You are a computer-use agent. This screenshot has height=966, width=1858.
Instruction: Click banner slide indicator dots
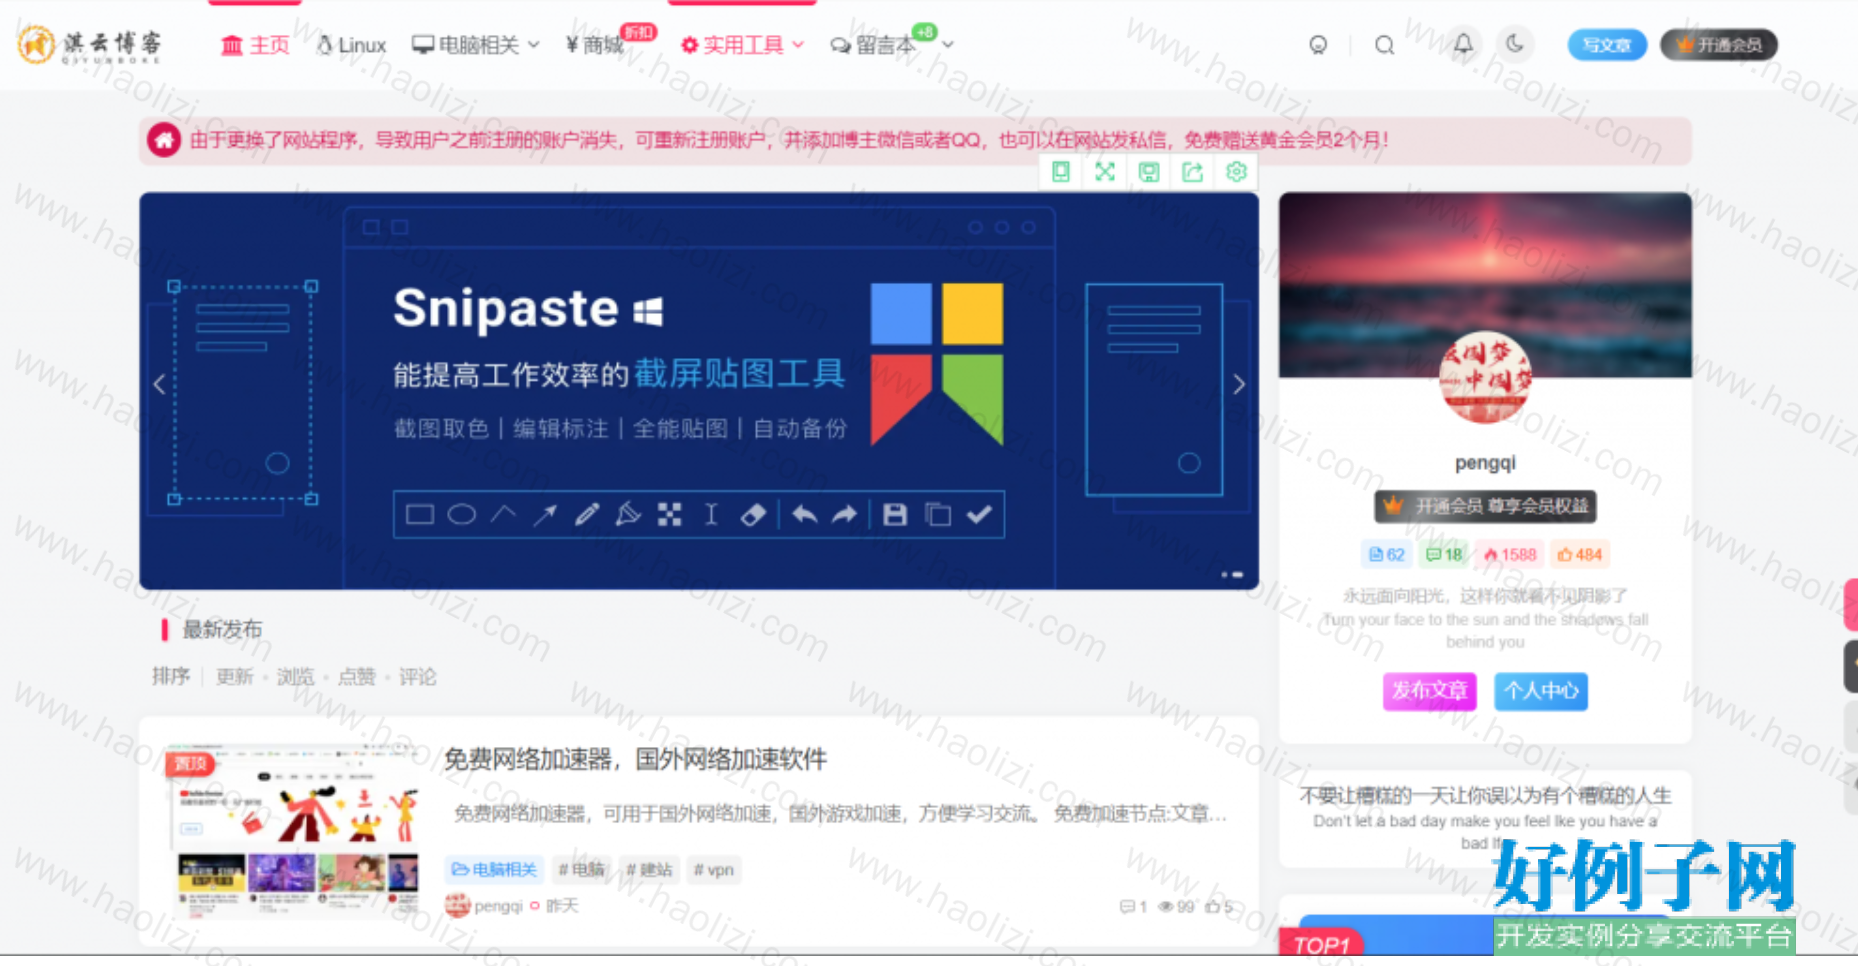coord(1232,575)
